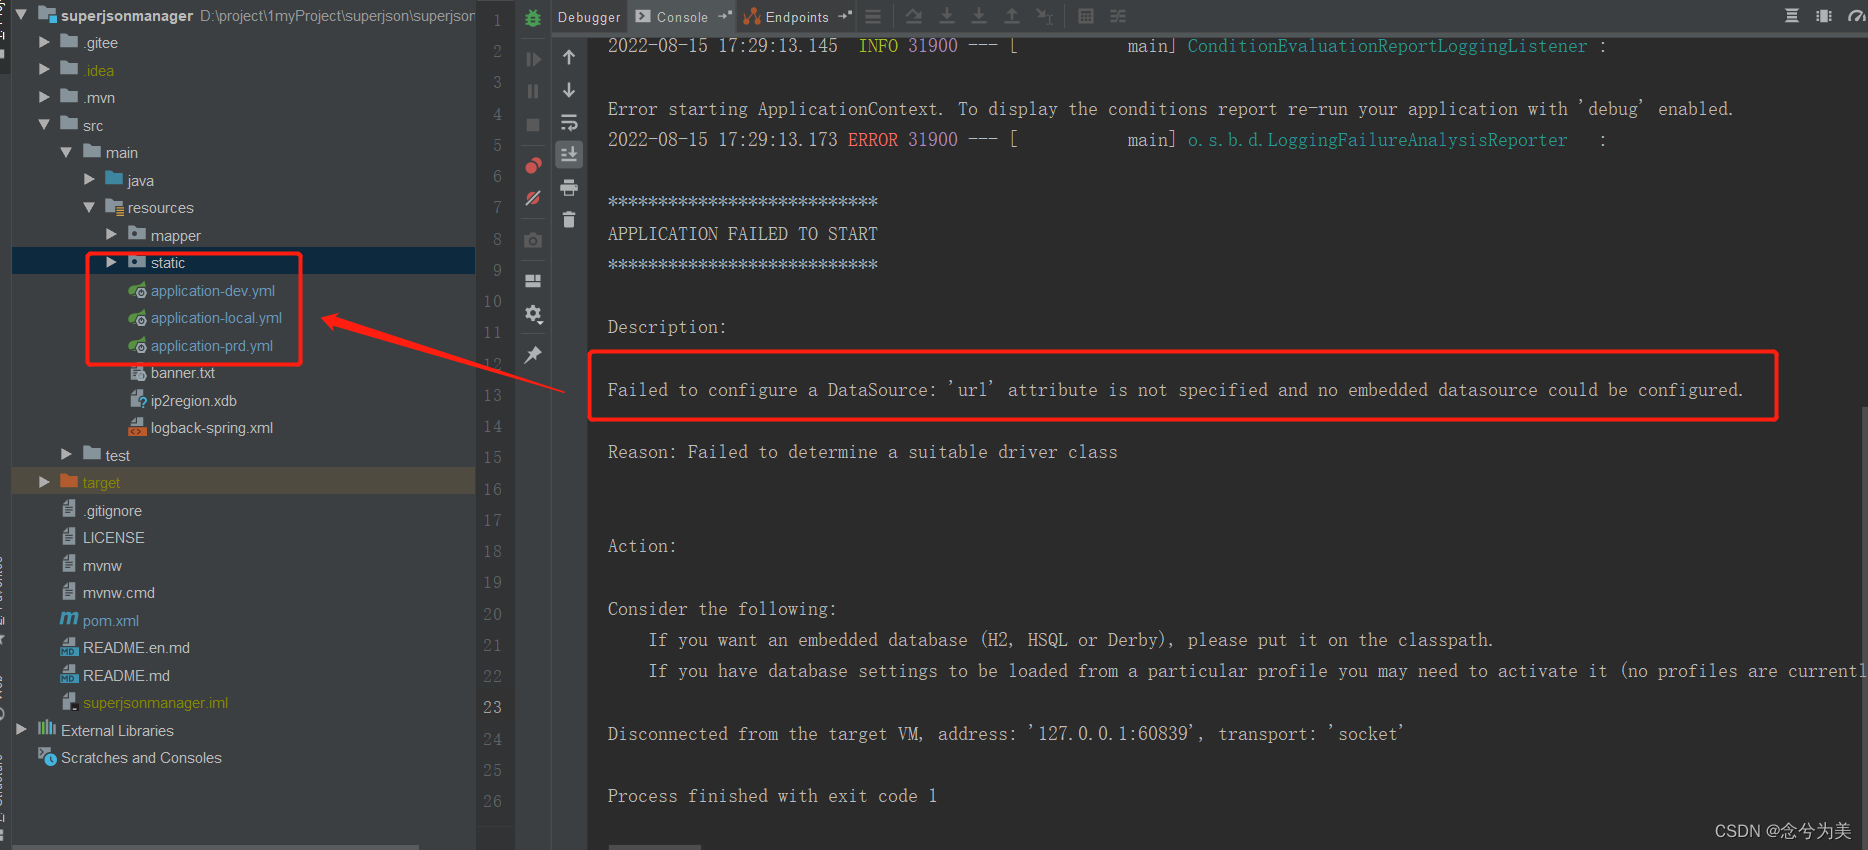Click the up arrow console navigation

(569, 57)
